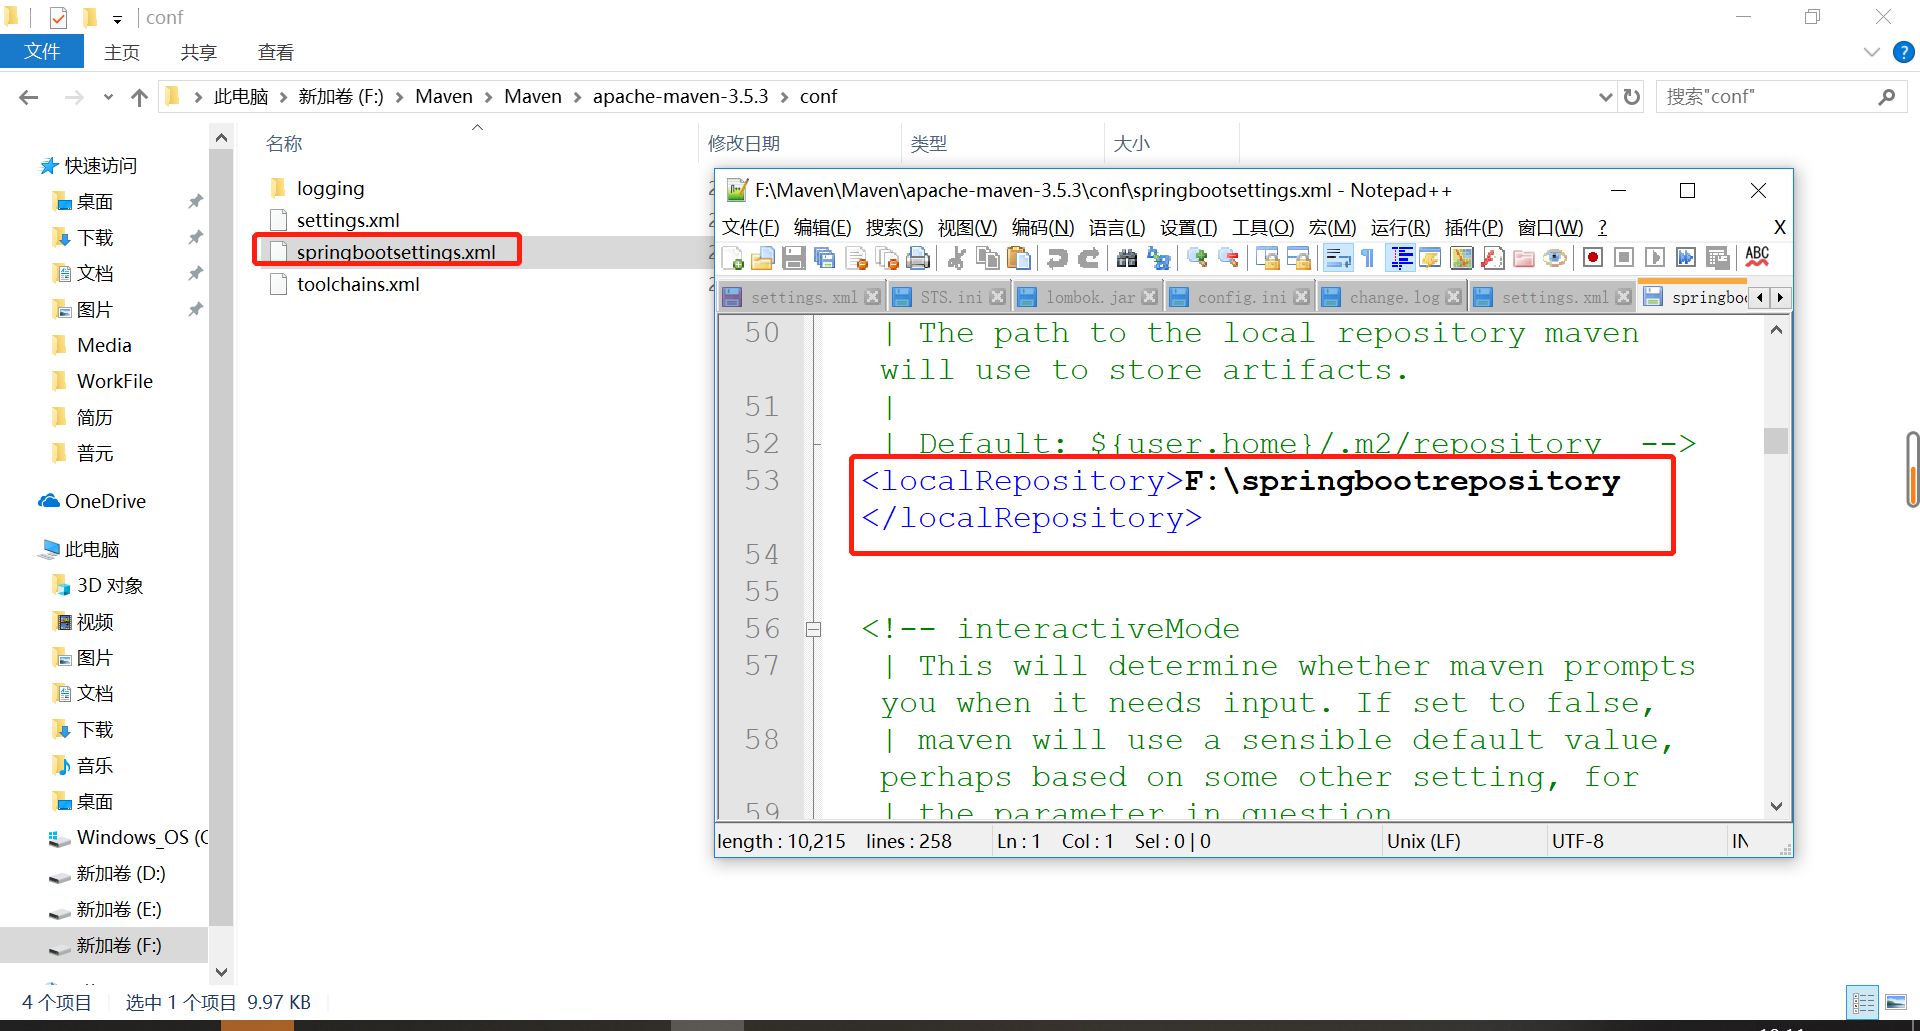Toggle synchronized vertical scrolling

click(1268, 259)
